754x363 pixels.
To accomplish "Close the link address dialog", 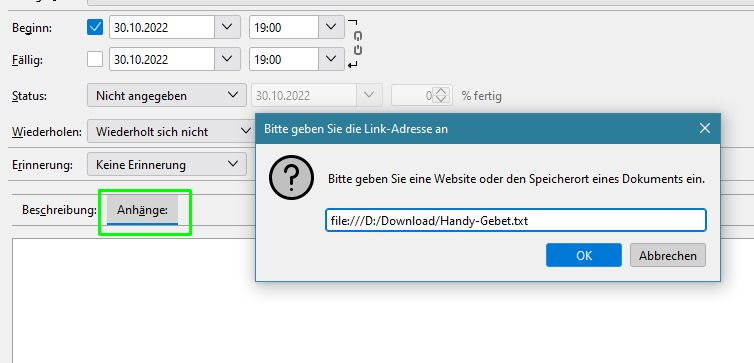I will [704, 128].
